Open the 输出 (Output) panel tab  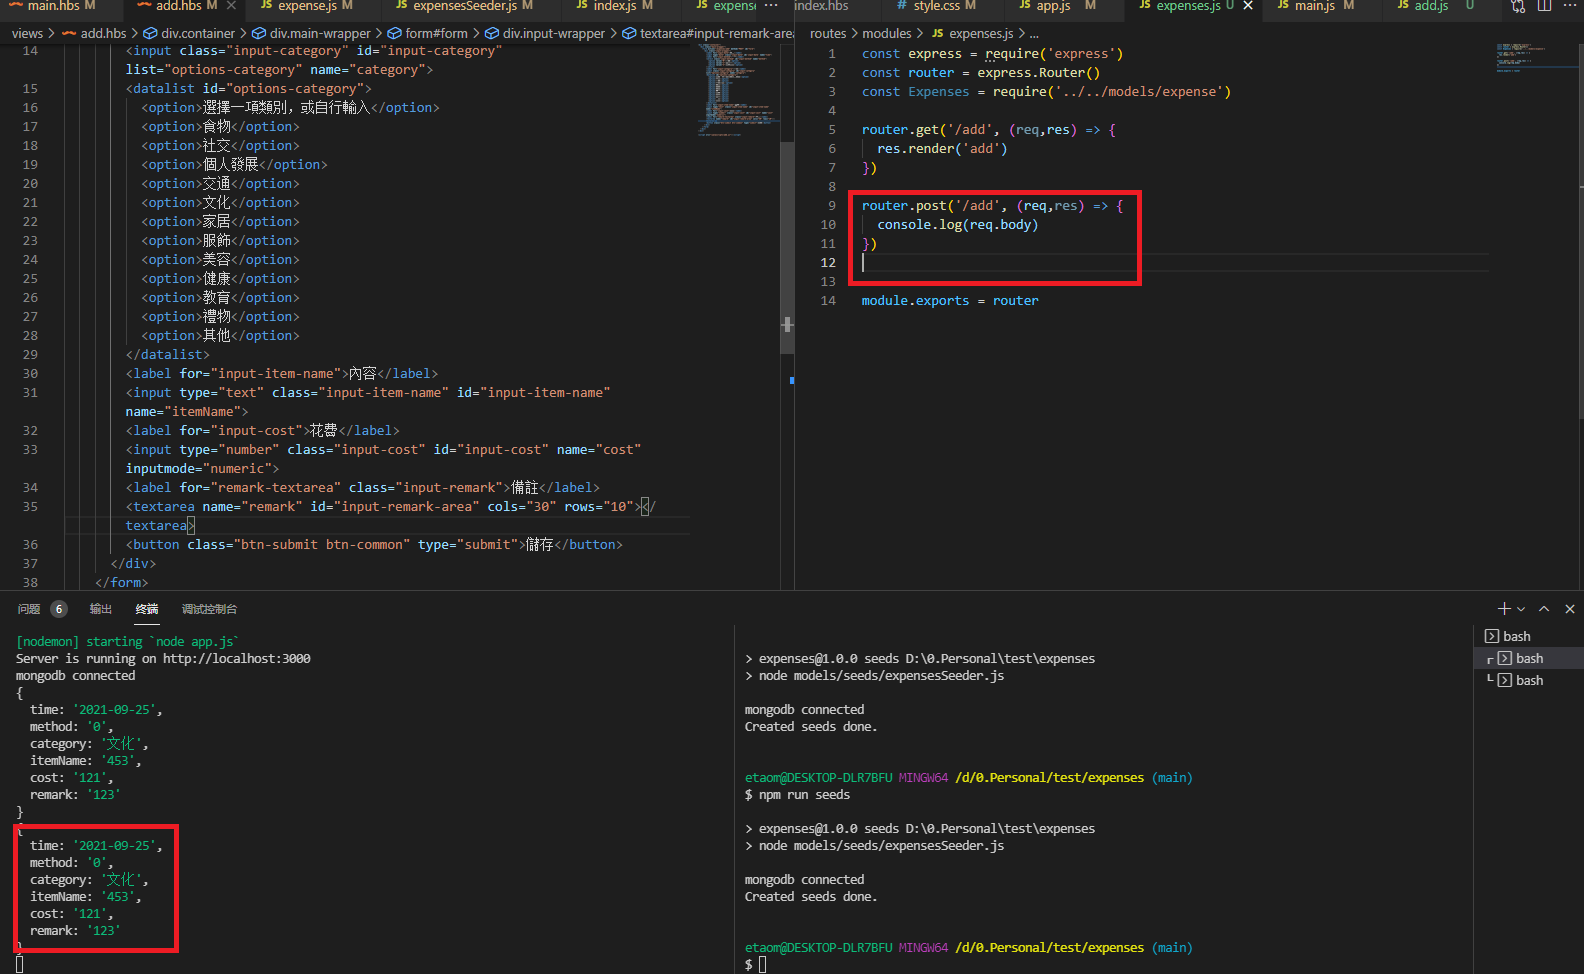click(100, 609)
